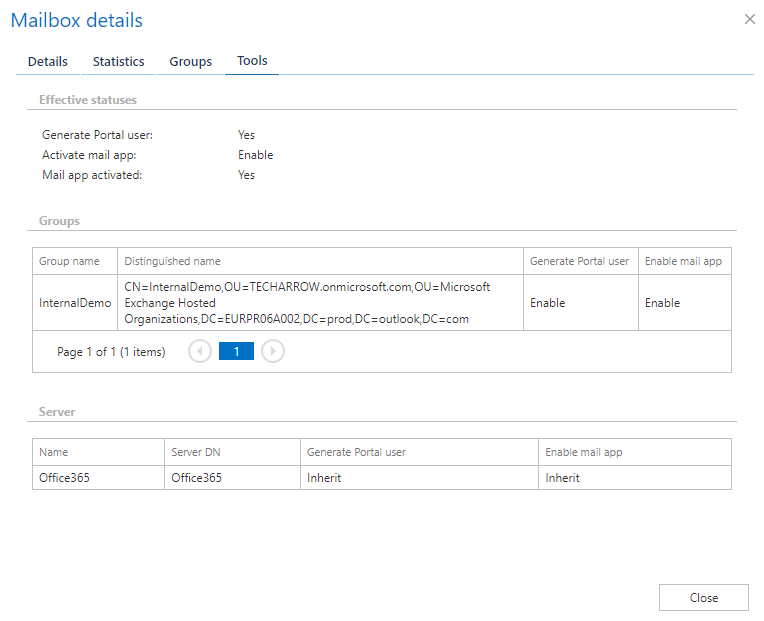Select the Tools tab
764x621 pixels.
[x=252, y=61]
